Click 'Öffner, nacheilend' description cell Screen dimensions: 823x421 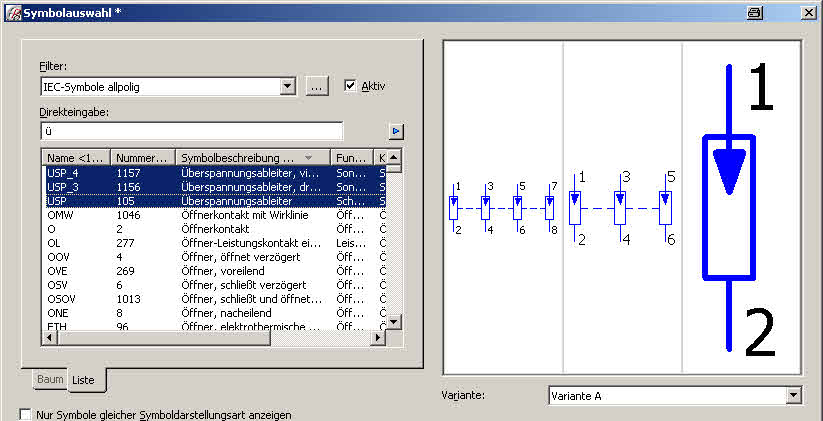[227, 313]
